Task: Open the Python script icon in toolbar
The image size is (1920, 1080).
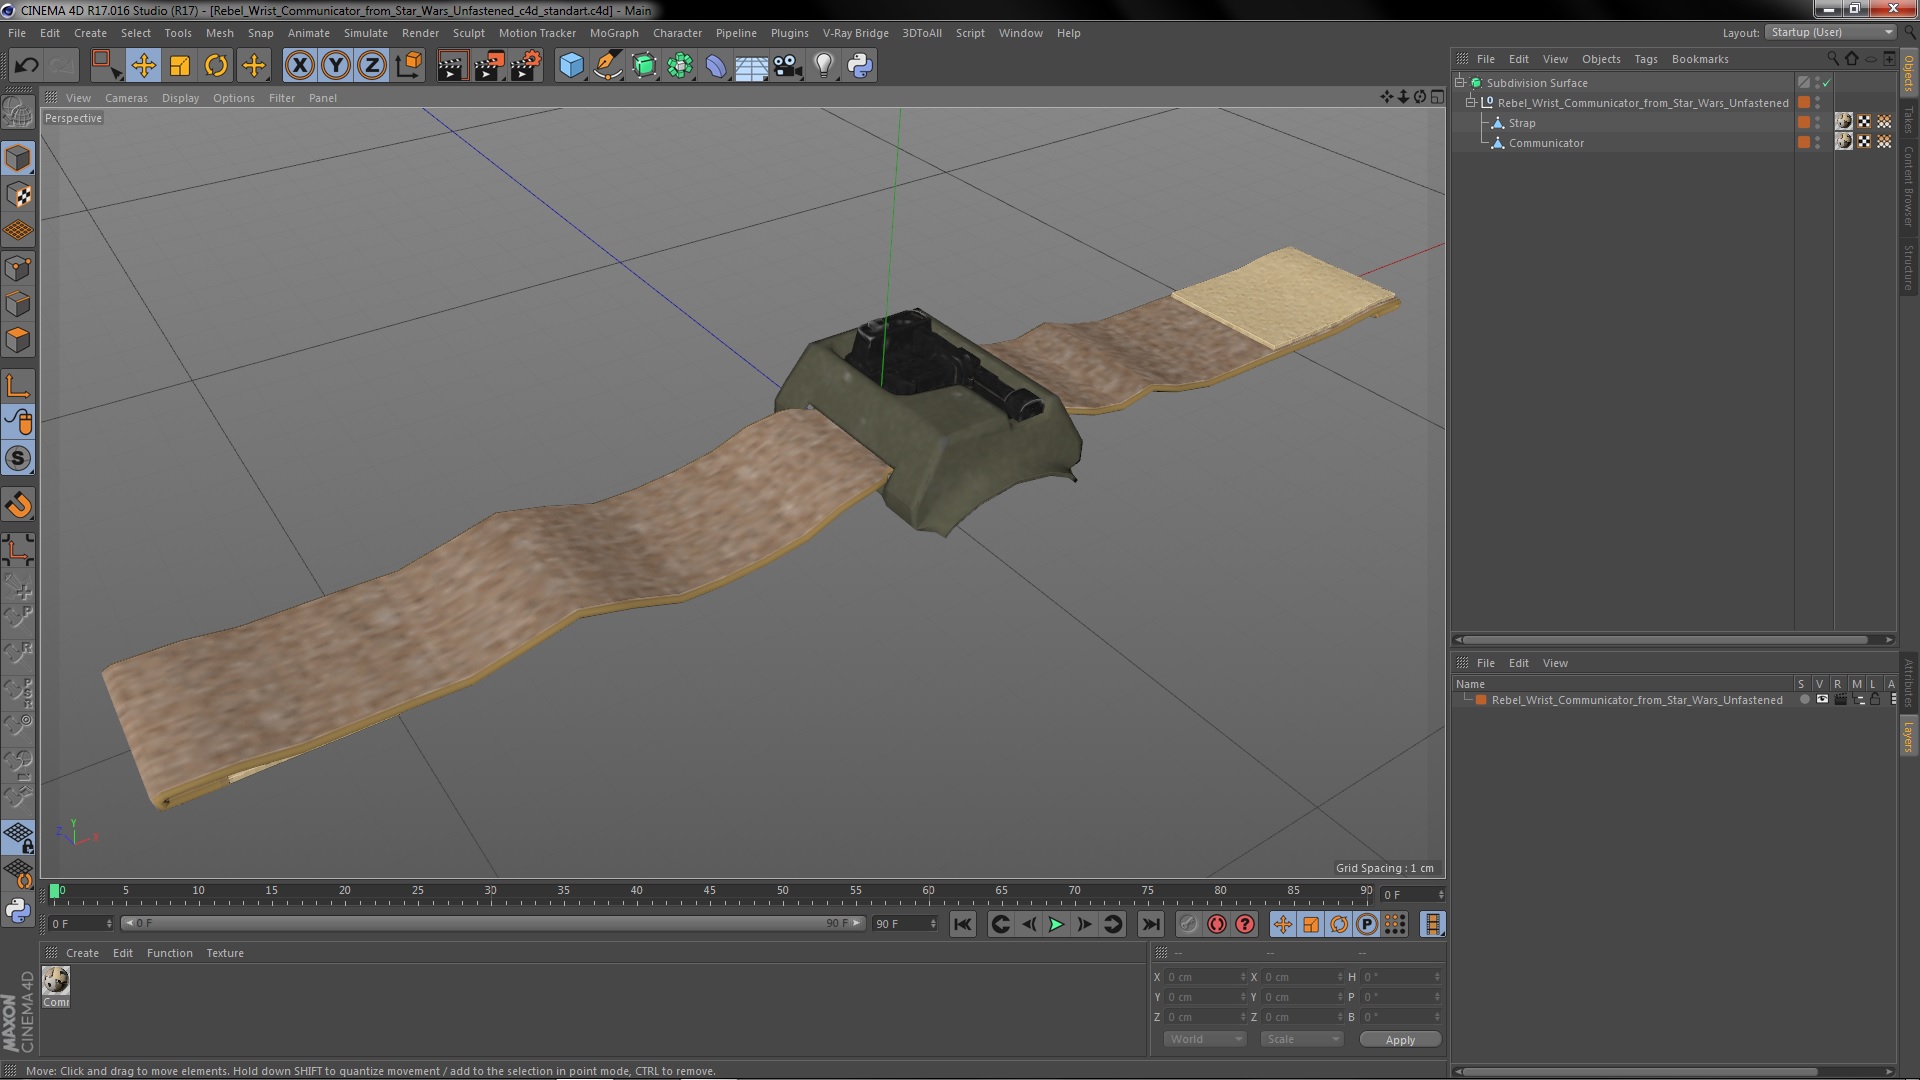Action: 860,66
